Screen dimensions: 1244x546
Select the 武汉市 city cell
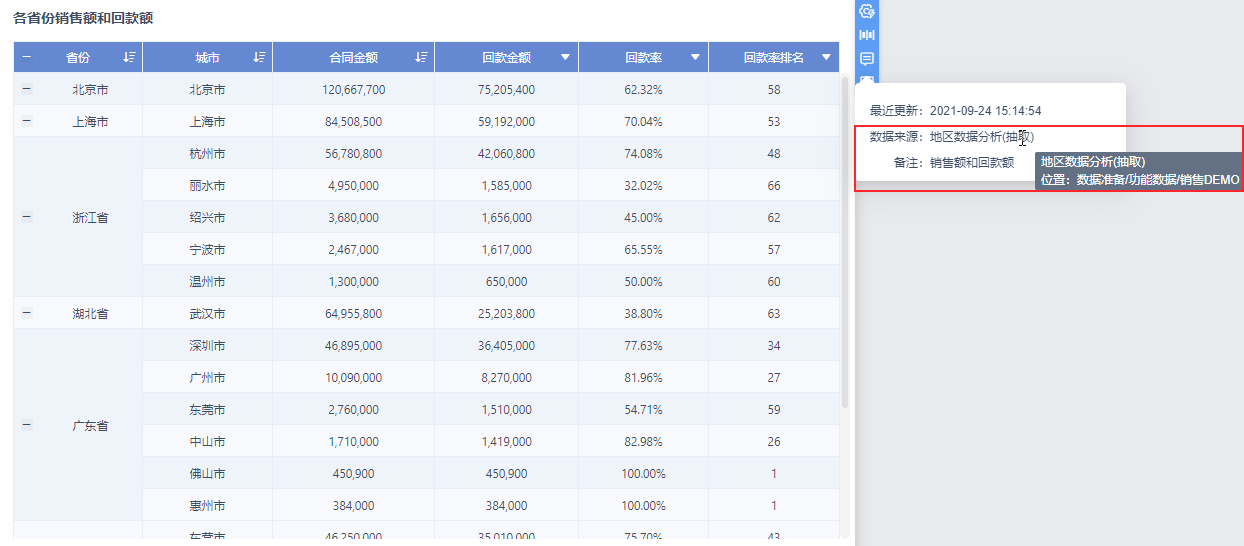[207, 313]
